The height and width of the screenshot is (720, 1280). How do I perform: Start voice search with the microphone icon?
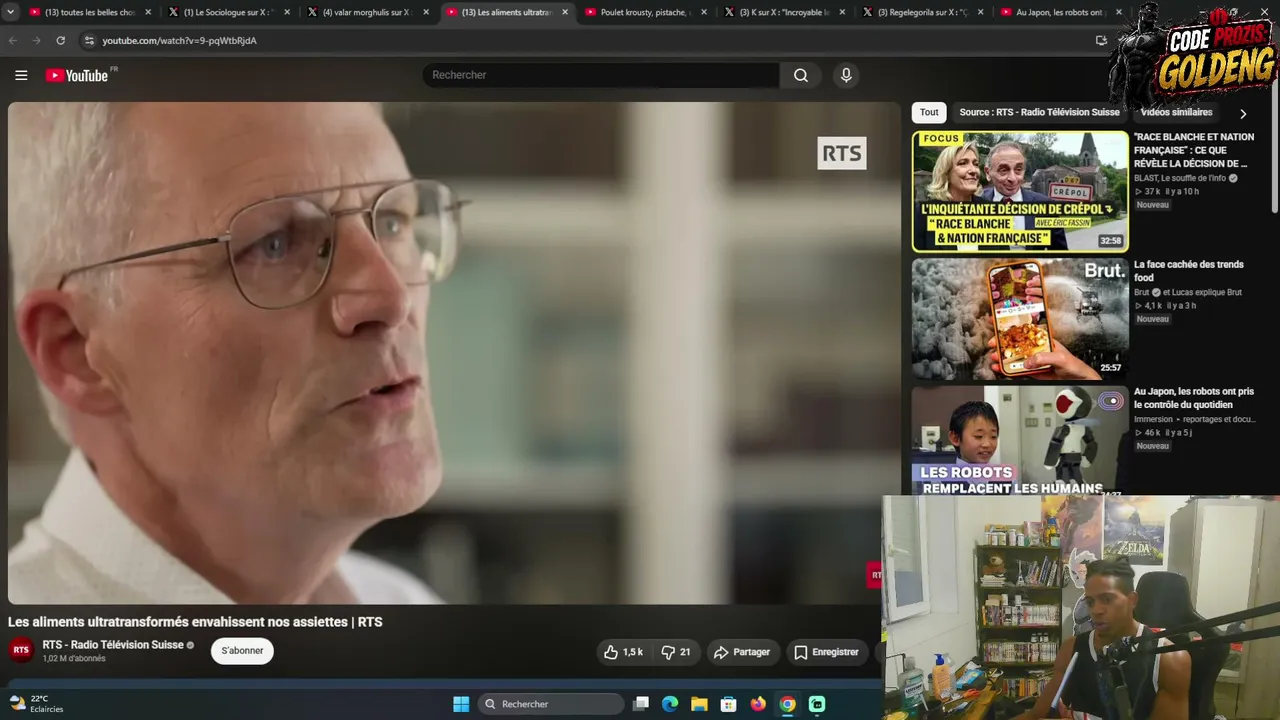coord(846,75)
